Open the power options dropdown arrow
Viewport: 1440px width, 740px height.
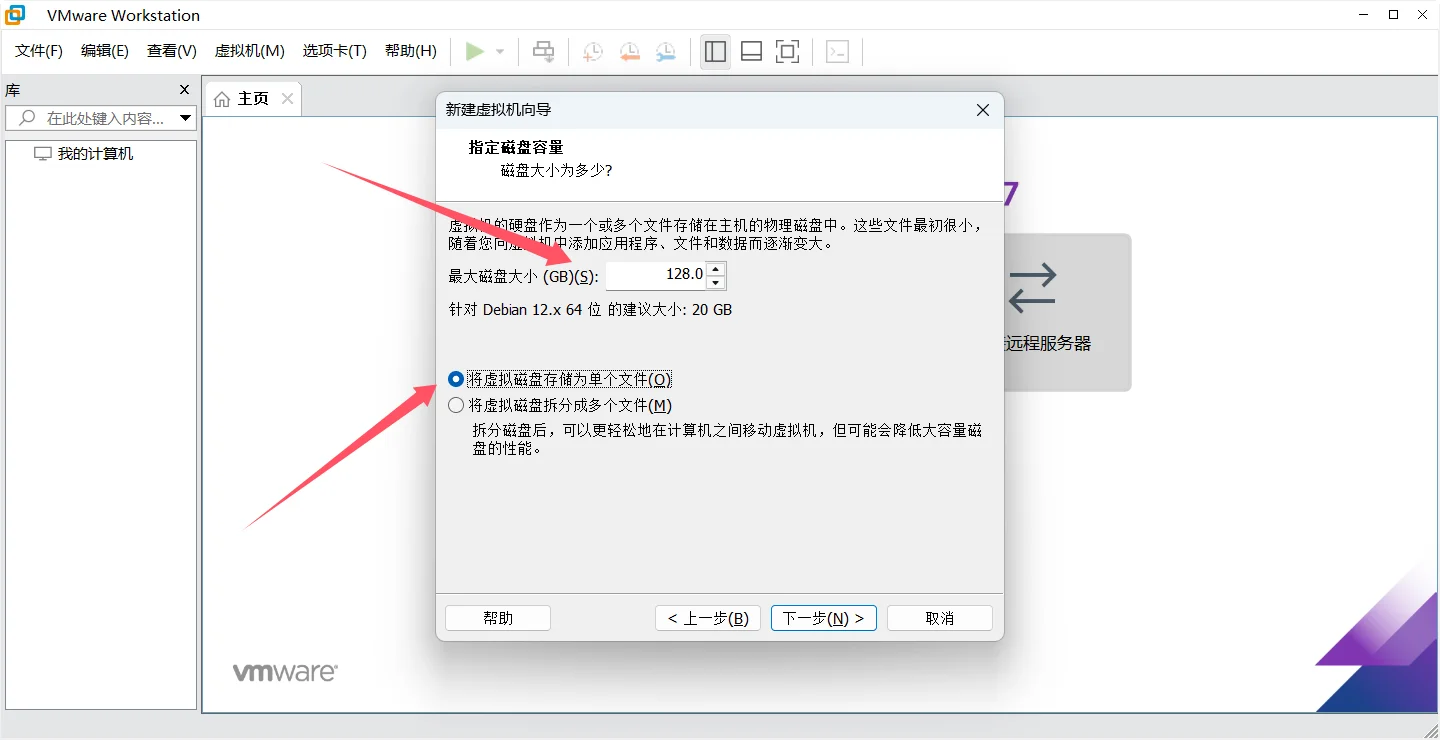(500, 52)
